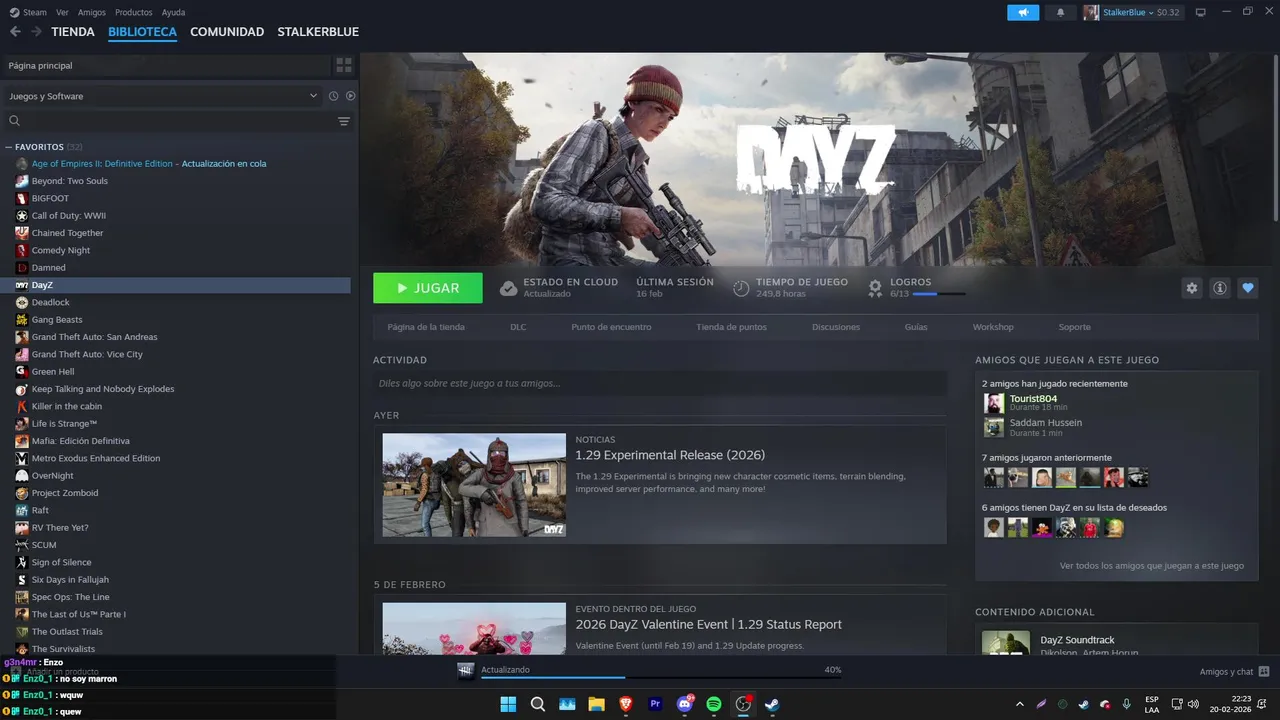Viewport: 1280px width, 720px height.
Task: Open Brave browser in the taskbar
Action: tap(626, 704)
